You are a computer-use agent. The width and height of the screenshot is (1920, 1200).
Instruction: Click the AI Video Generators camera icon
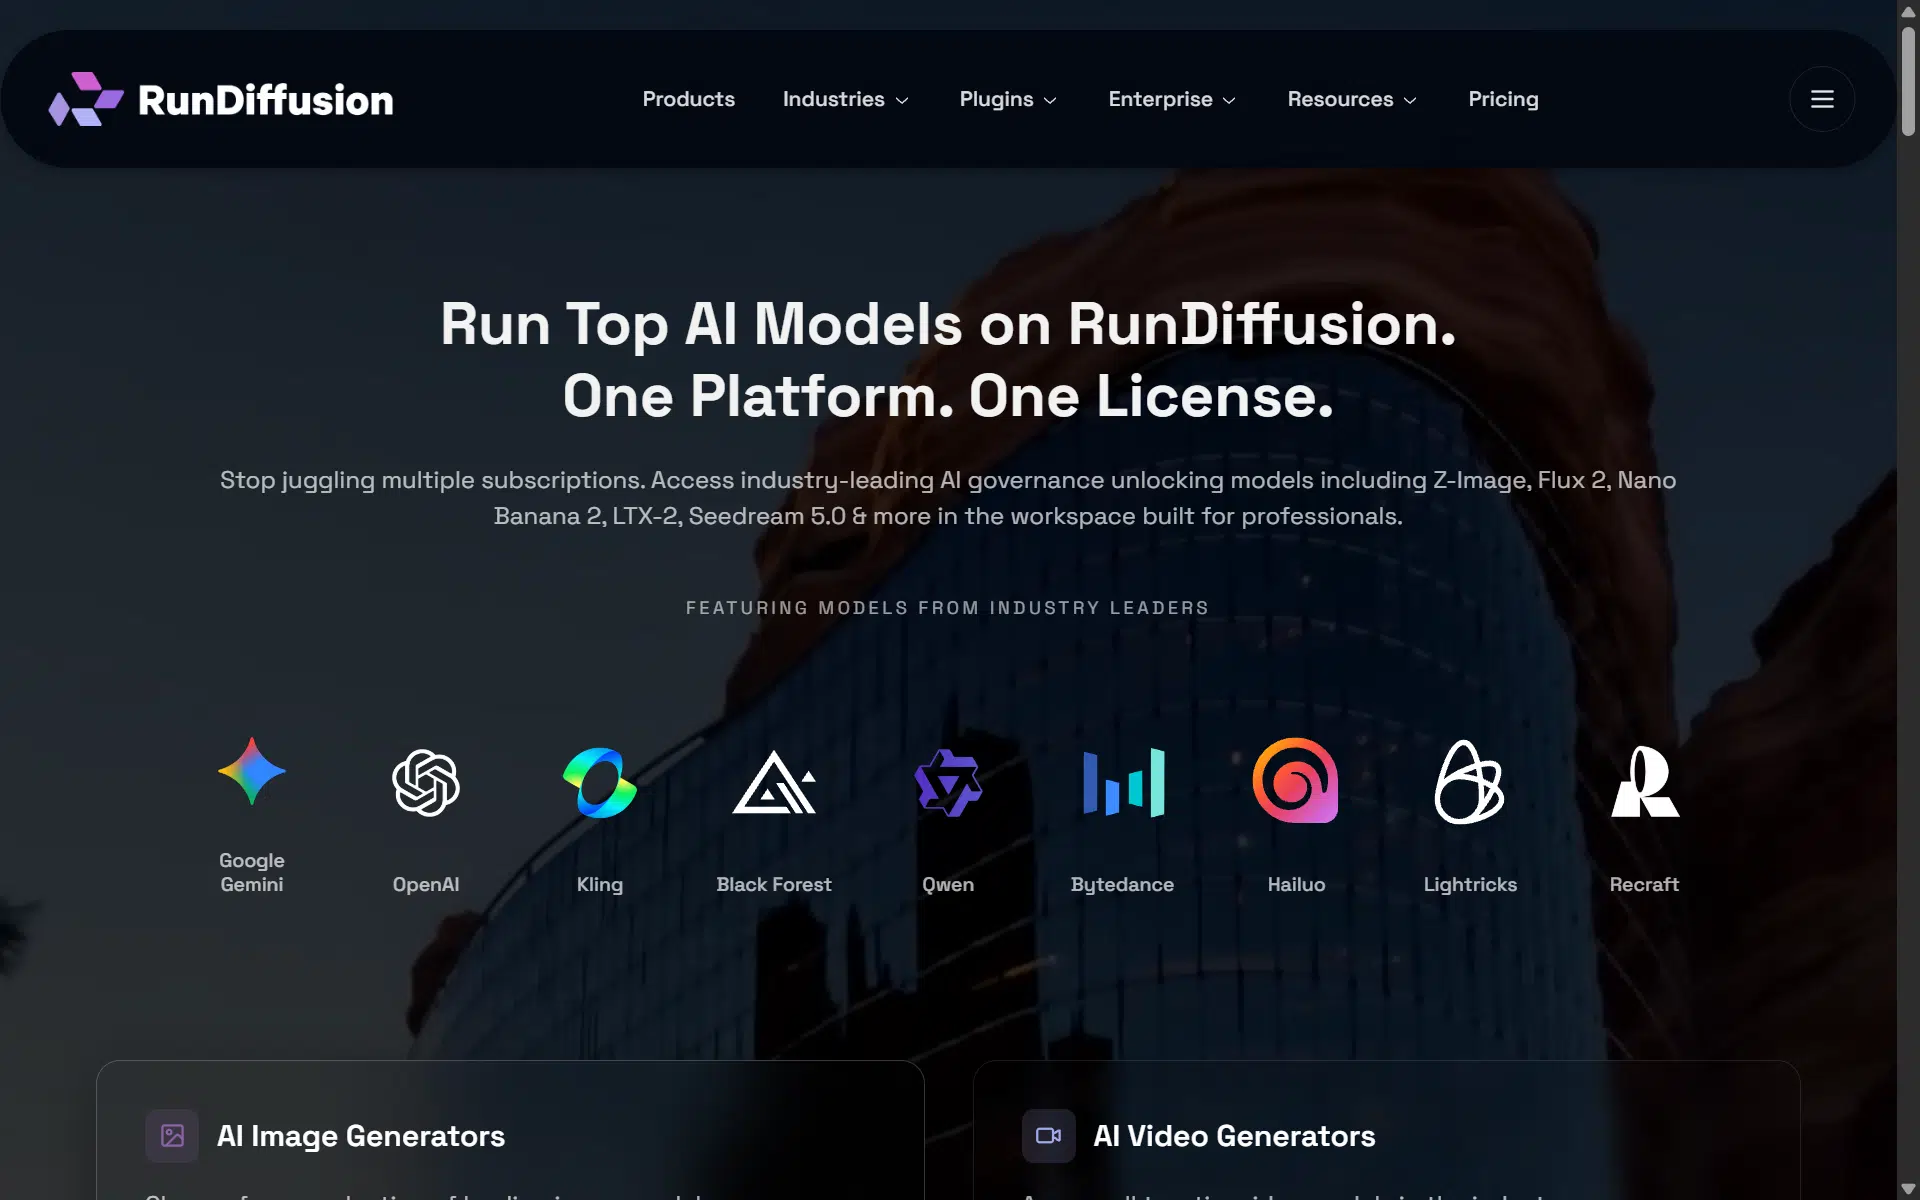tap(1049, 1136)
